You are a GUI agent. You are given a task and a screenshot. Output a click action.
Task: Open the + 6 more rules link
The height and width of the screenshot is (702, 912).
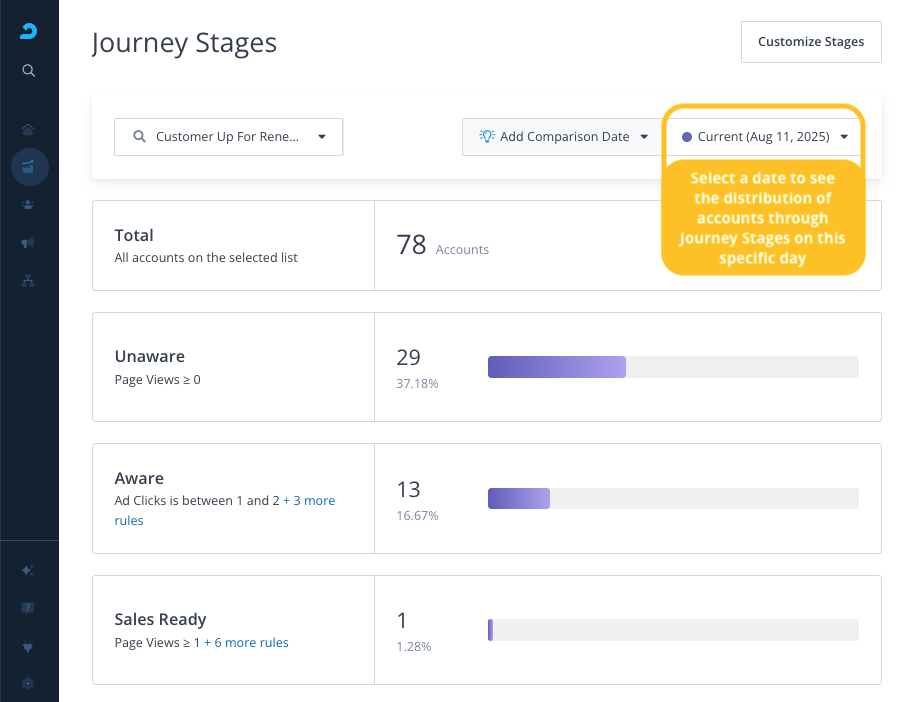pyautogui.click(x=246, y=643)
